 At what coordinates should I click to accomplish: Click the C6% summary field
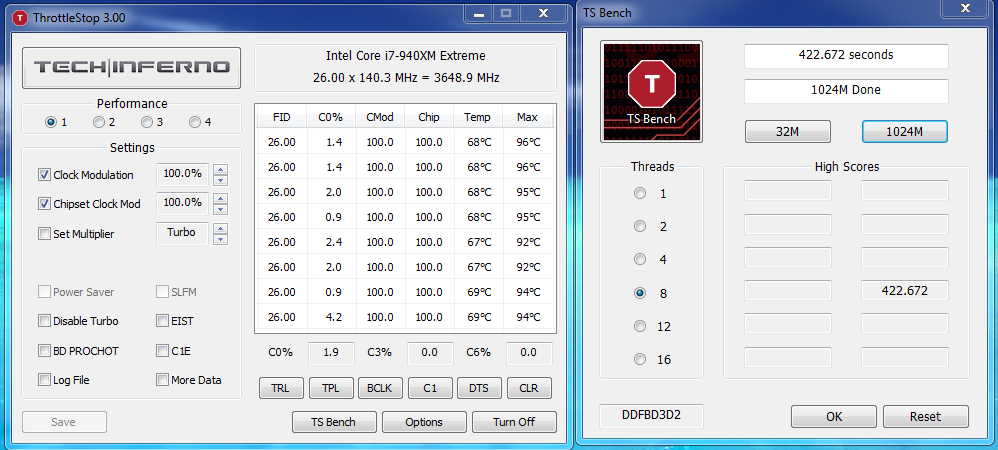(x=530, y=353)
